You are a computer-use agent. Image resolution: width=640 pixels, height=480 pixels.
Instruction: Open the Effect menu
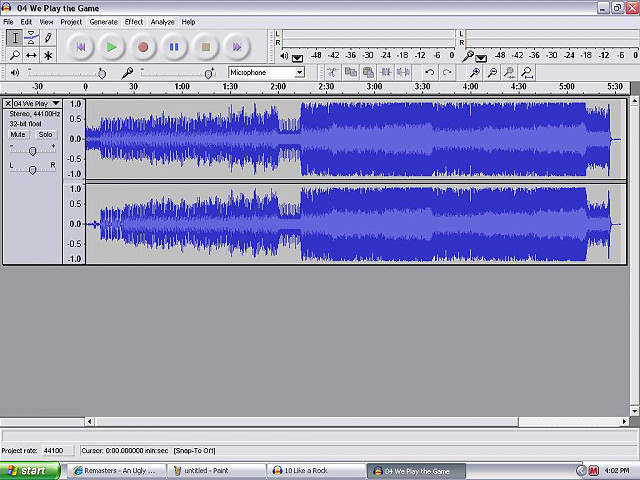click(134, 22)
